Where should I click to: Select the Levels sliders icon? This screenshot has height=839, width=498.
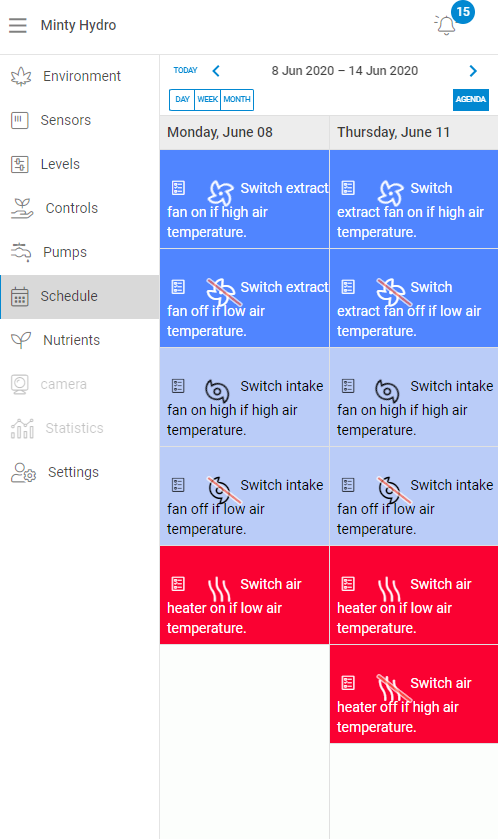(x=20, y=164)
